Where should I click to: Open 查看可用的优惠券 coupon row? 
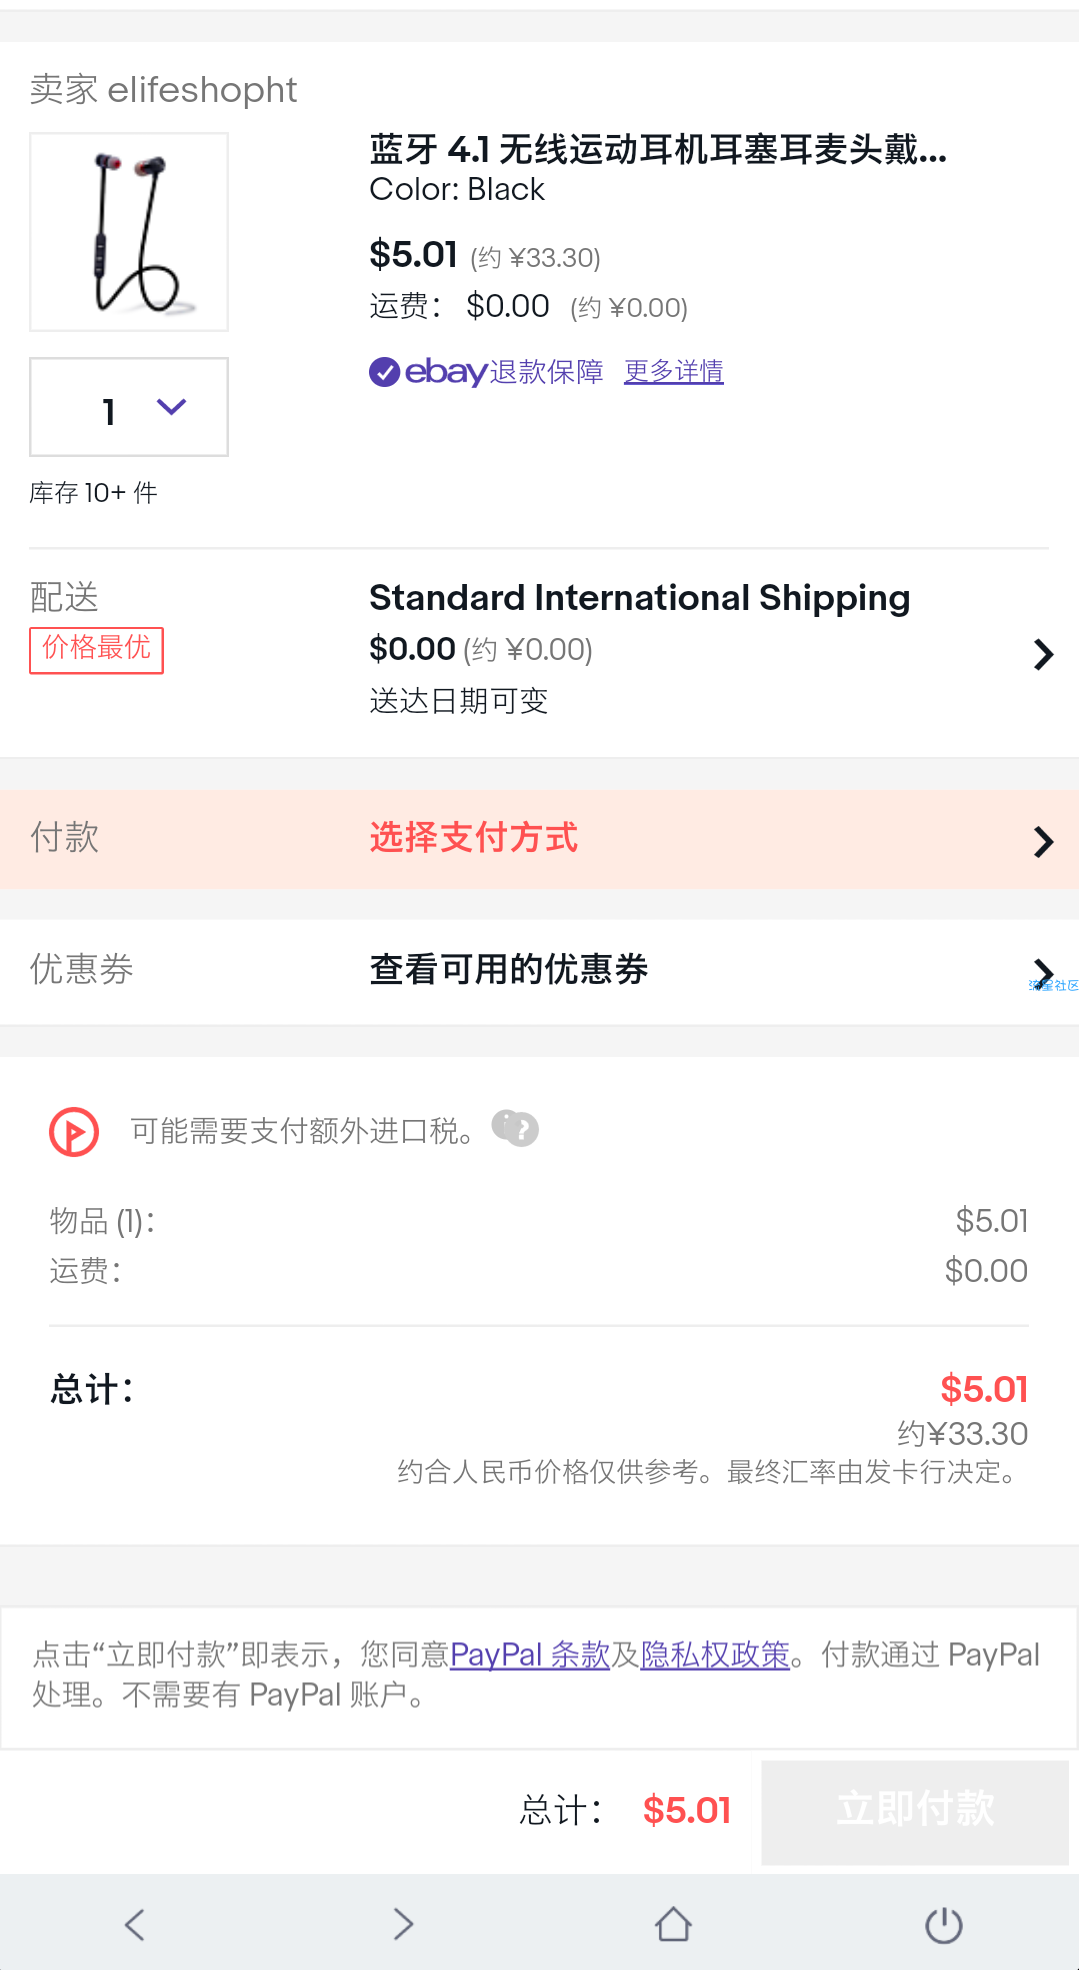pyautogui.click(x=540, y=971)
